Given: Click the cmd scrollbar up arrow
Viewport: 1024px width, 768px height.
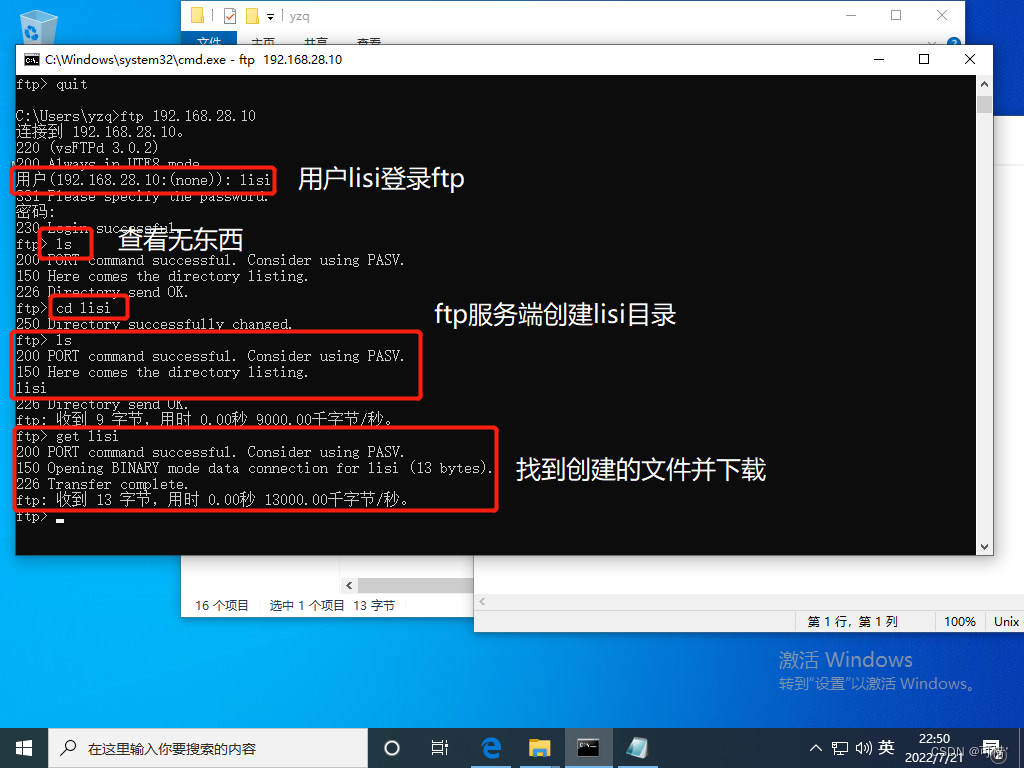Looking at the screenshot, I should click(x=984, y=84).
